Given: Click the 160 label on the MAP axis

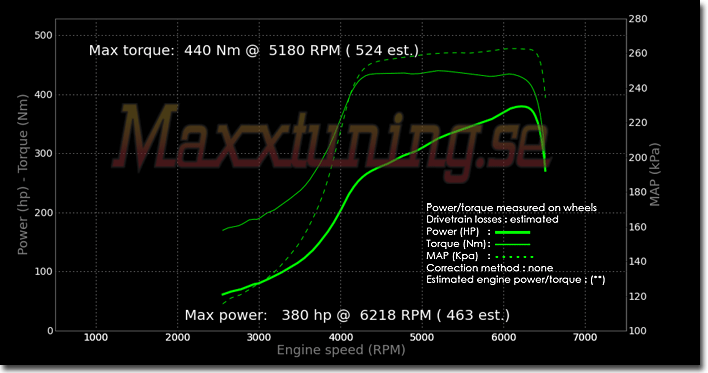Looking at the screenshot, I should tap(638, 227).
